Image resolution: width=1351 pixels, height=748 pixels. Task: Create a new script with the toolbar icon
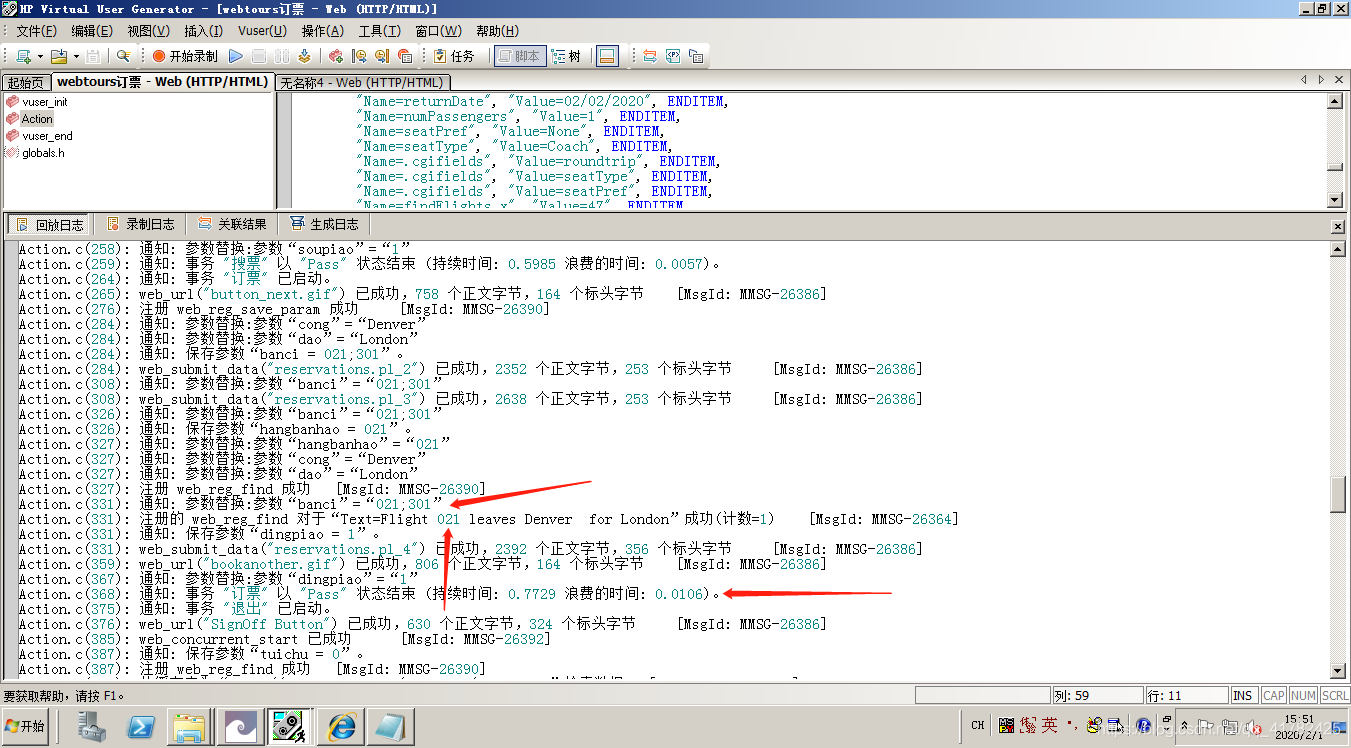point(22,56)
